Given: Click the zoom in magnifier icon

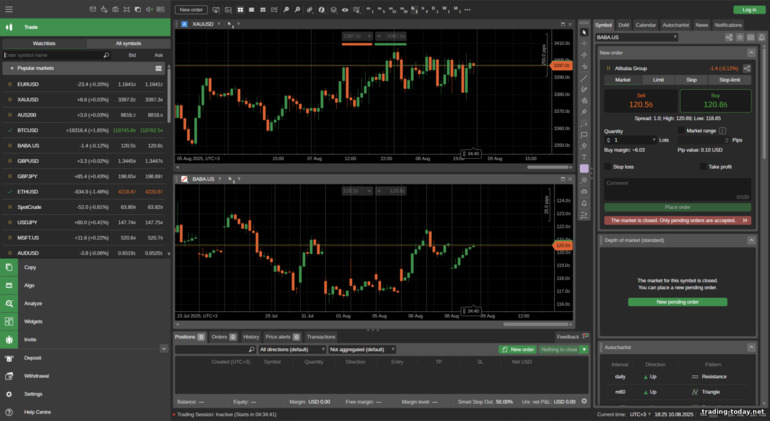Looking at the screenshot, I should click(x=286, y=10).
